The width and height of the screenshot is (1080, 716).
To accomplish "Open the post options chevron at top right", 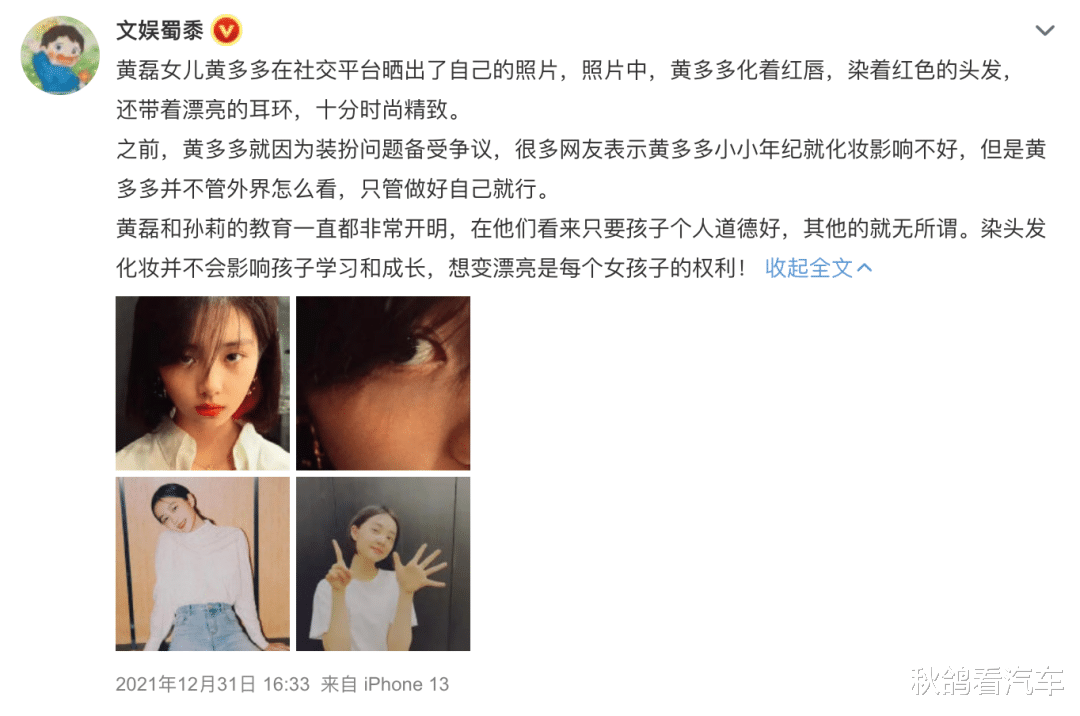I will [x=1045, y=30].
